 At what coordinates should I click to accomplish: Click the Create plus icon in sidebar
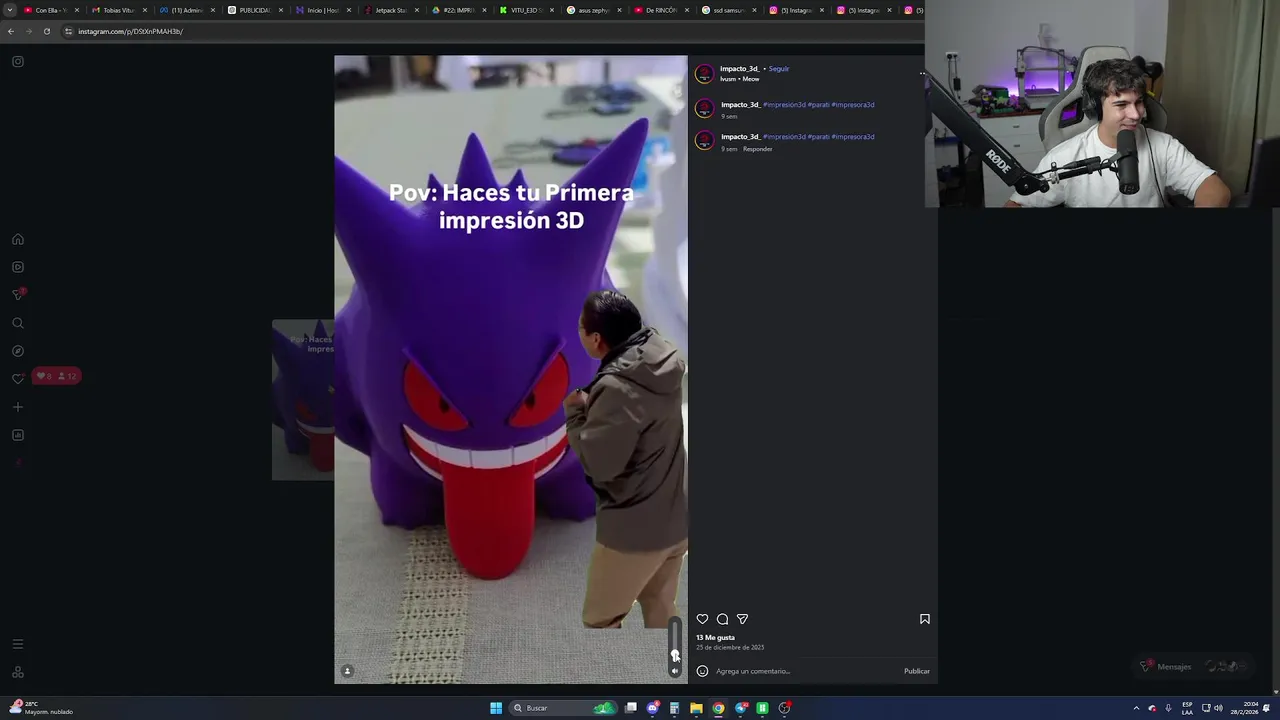click(x=17, y=407)
